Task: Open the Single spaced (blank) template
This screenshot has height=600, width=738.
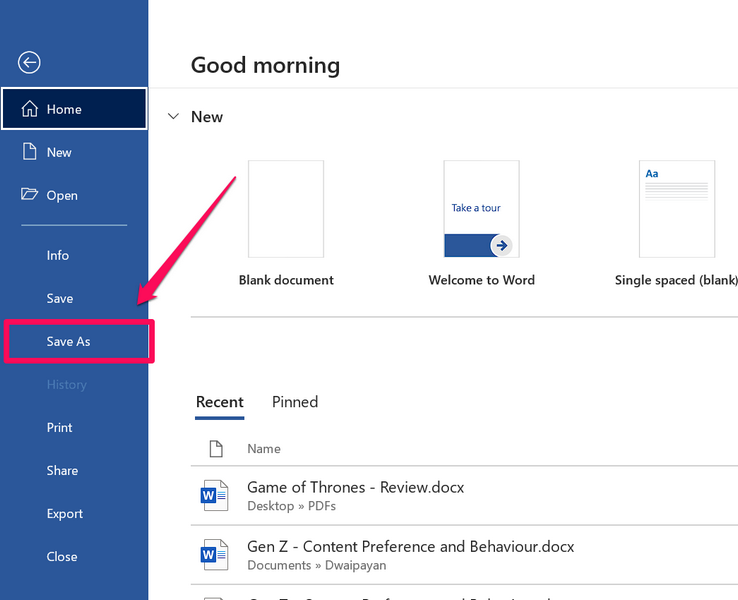Action: coord(677,209)
